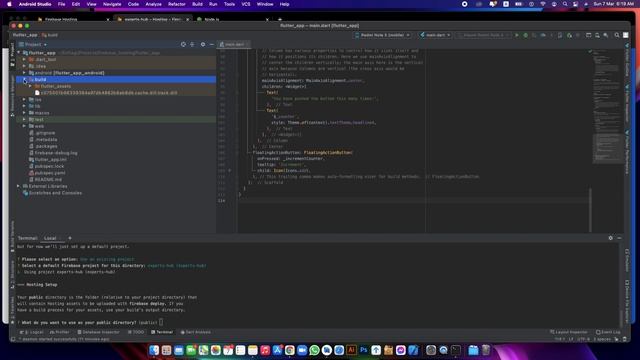Image resolution: width=640 pixels, height=360 pixels.
Task: Hide the terminal panel with minus icon
Action: [x=619, y=238]
